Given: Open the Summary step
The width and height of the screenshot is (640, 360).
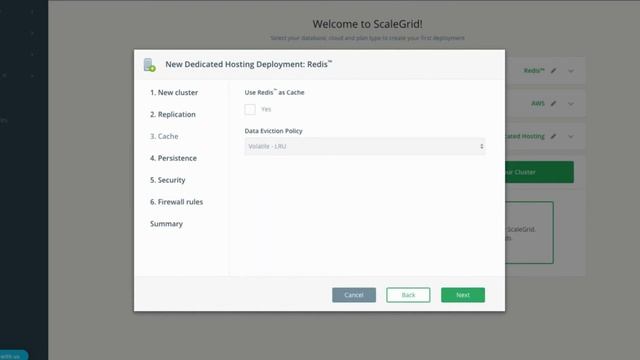Looking at the screenshot, I should click(x=167, y=224).
